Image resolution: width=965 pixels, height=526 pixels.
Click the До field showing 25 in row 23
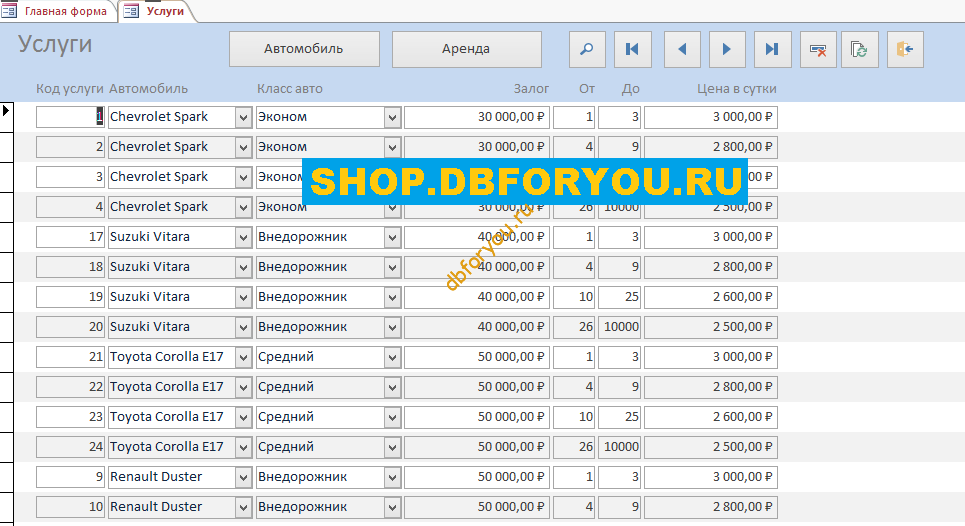(x=620, y=417)
